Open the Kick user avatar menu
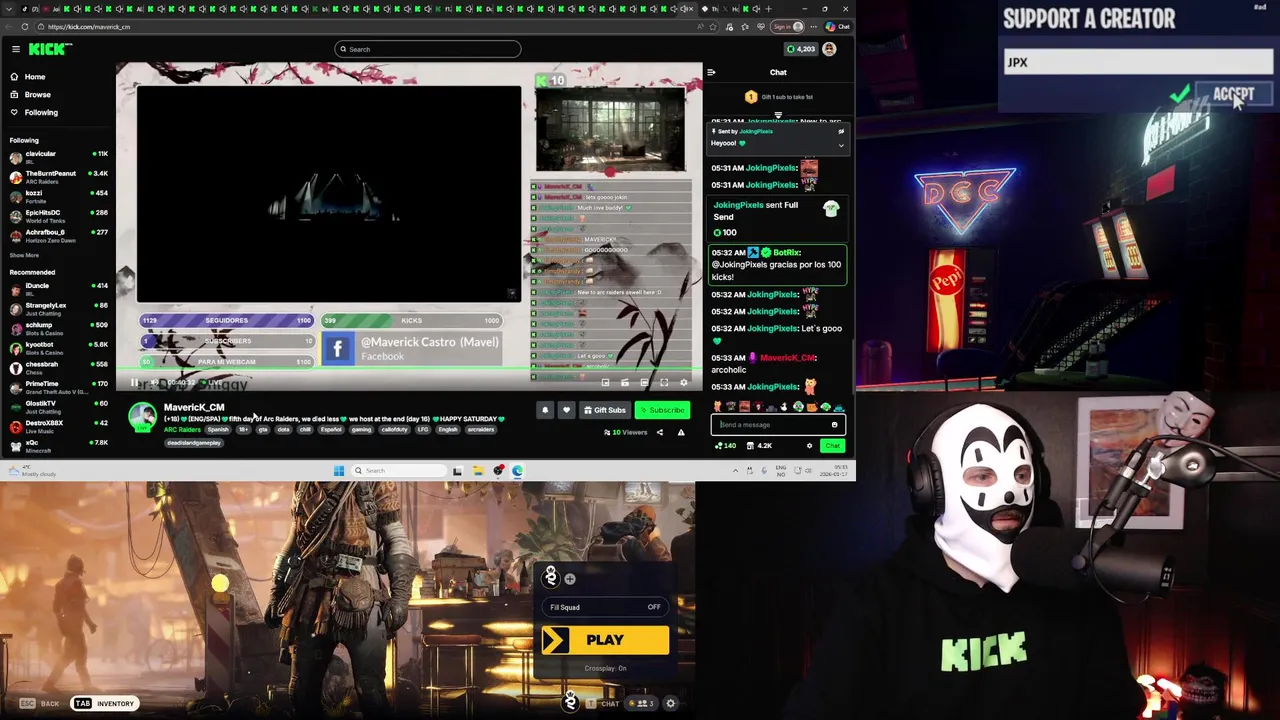 point(829,49)
